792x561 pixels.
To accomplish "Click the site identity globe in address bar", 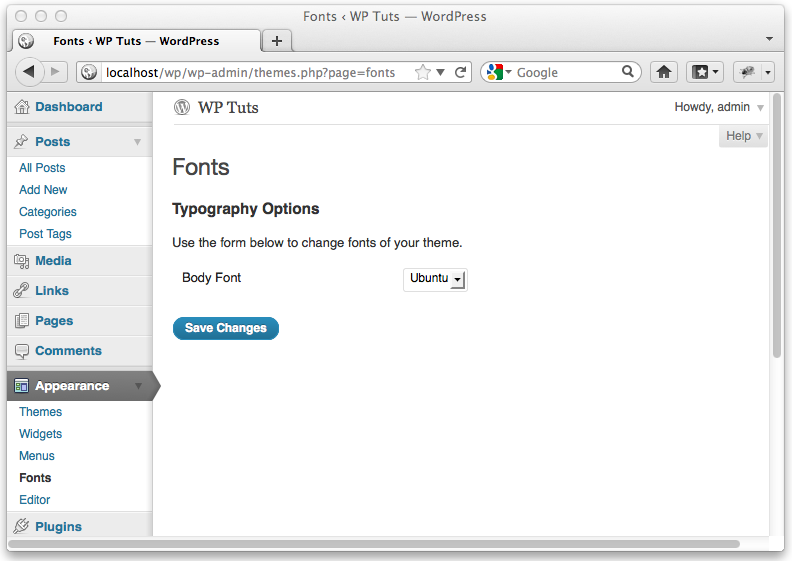I will (89, 72).
